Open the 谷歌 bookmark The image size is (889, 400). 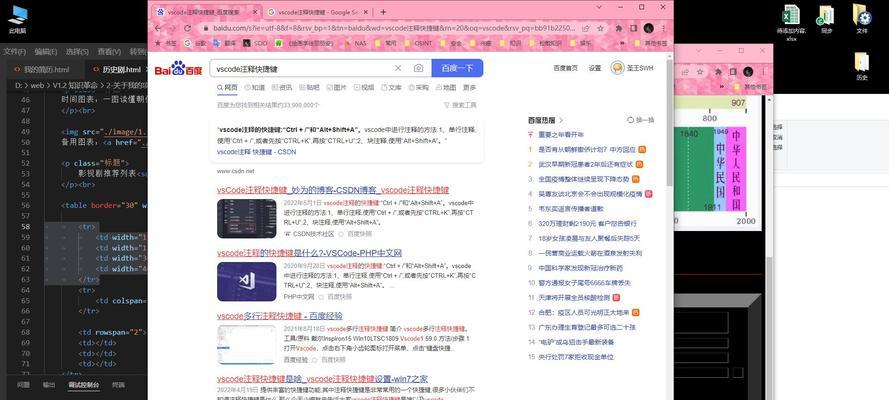[196, 42]
